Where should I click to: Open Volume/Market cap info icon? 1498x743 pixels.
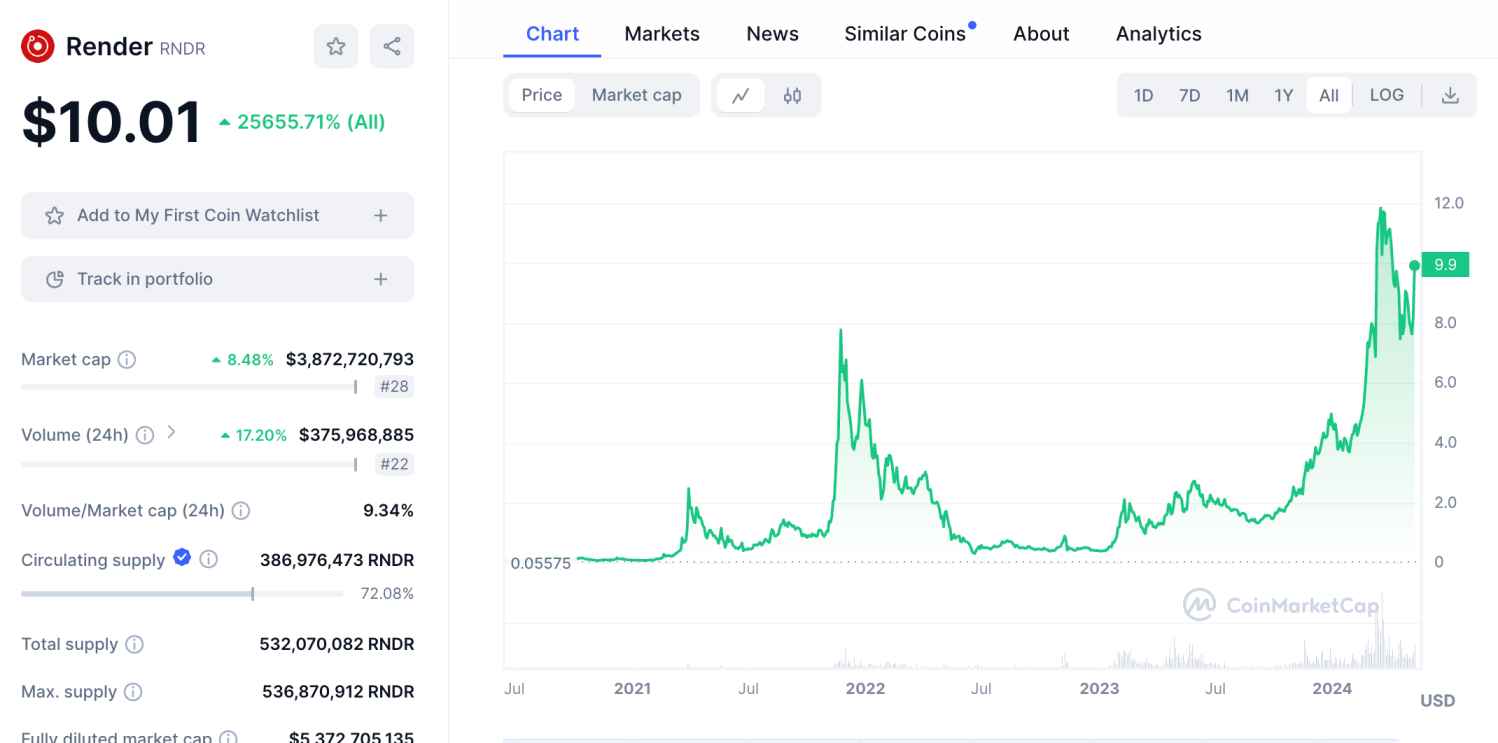[x=241, y=511]
